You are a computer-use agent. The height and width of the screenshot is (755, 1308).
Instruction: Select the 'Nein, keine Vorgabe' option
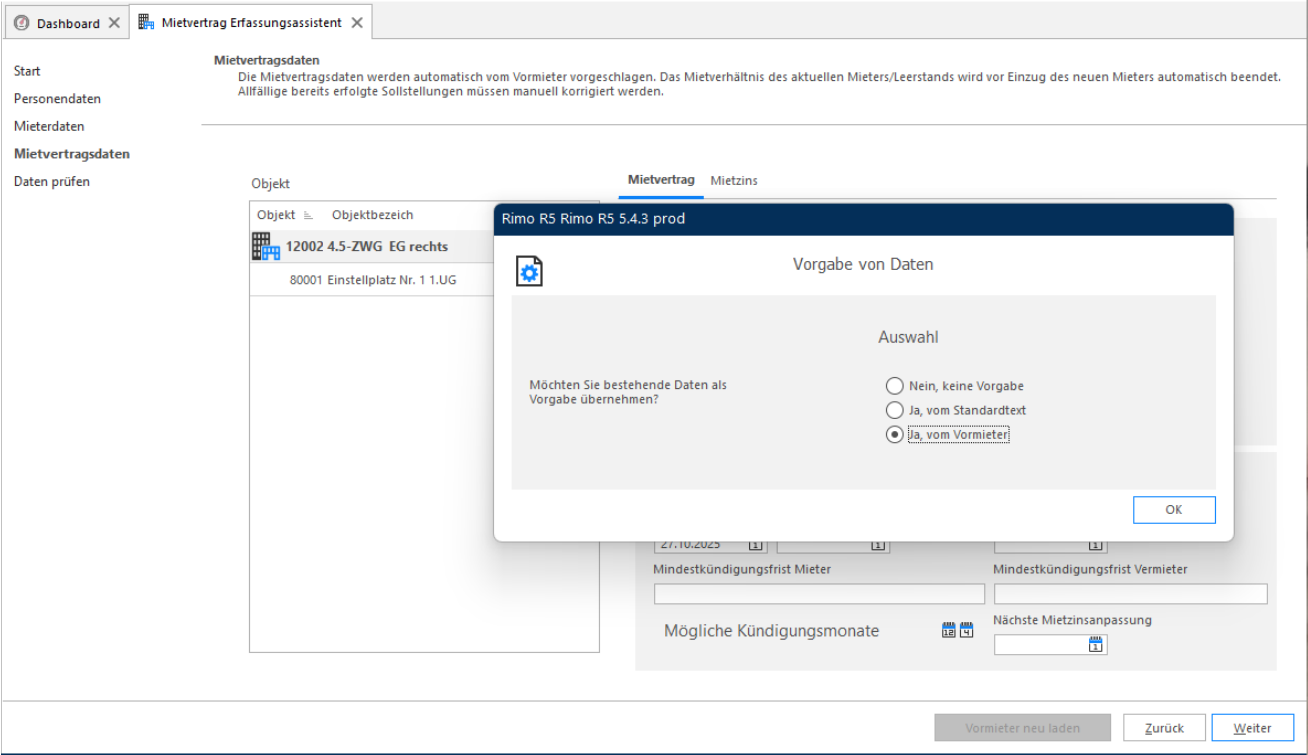(x=893, y=386)
